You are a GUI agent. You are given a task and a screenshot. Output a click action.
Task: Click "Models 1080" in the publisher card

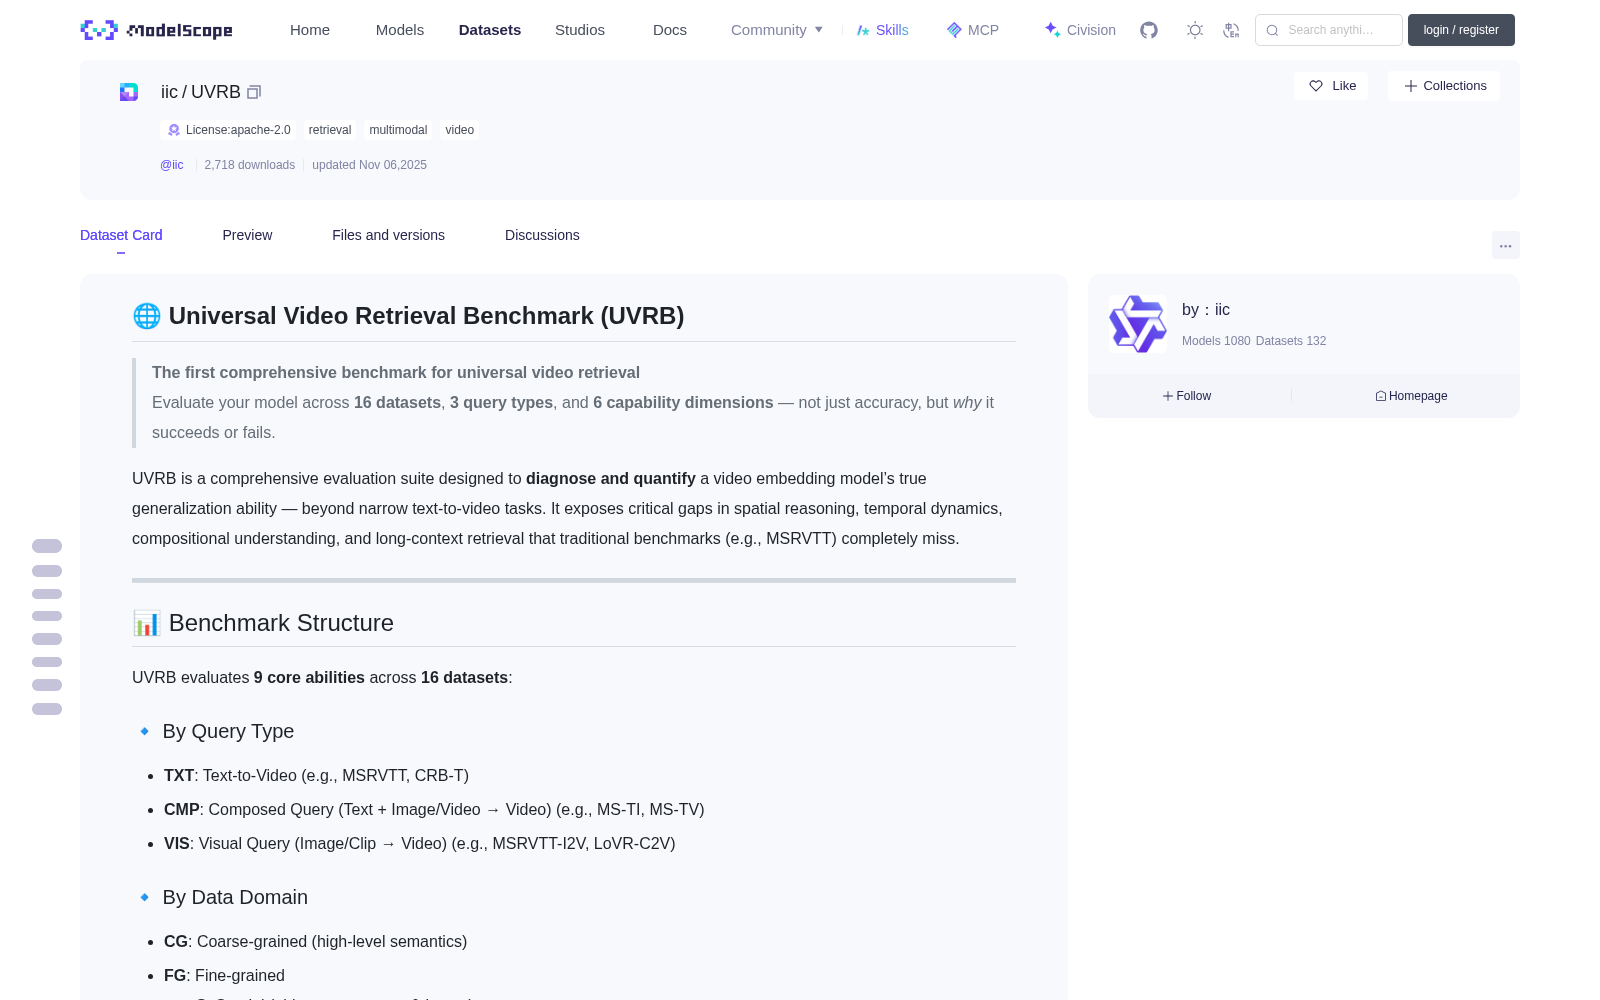[1216, 341]
